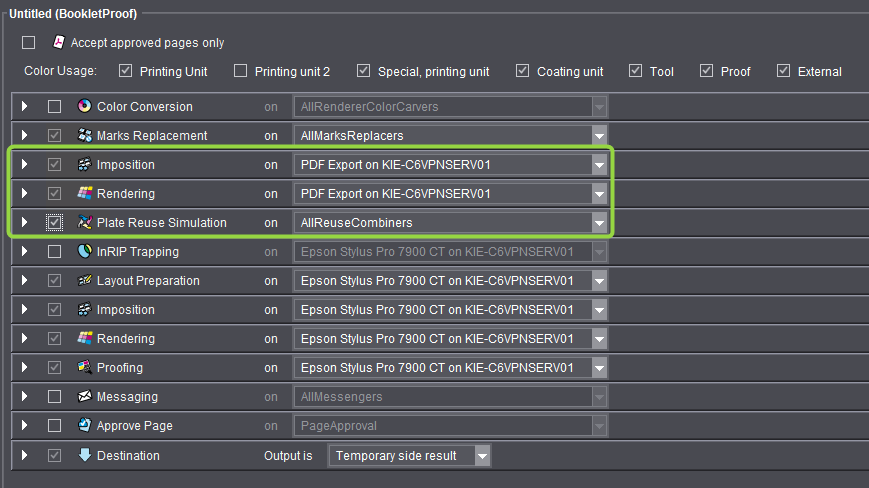Click the InRIP Trapping icon
This screenshot has height=488, width=869.
click(x=84, y=252)
